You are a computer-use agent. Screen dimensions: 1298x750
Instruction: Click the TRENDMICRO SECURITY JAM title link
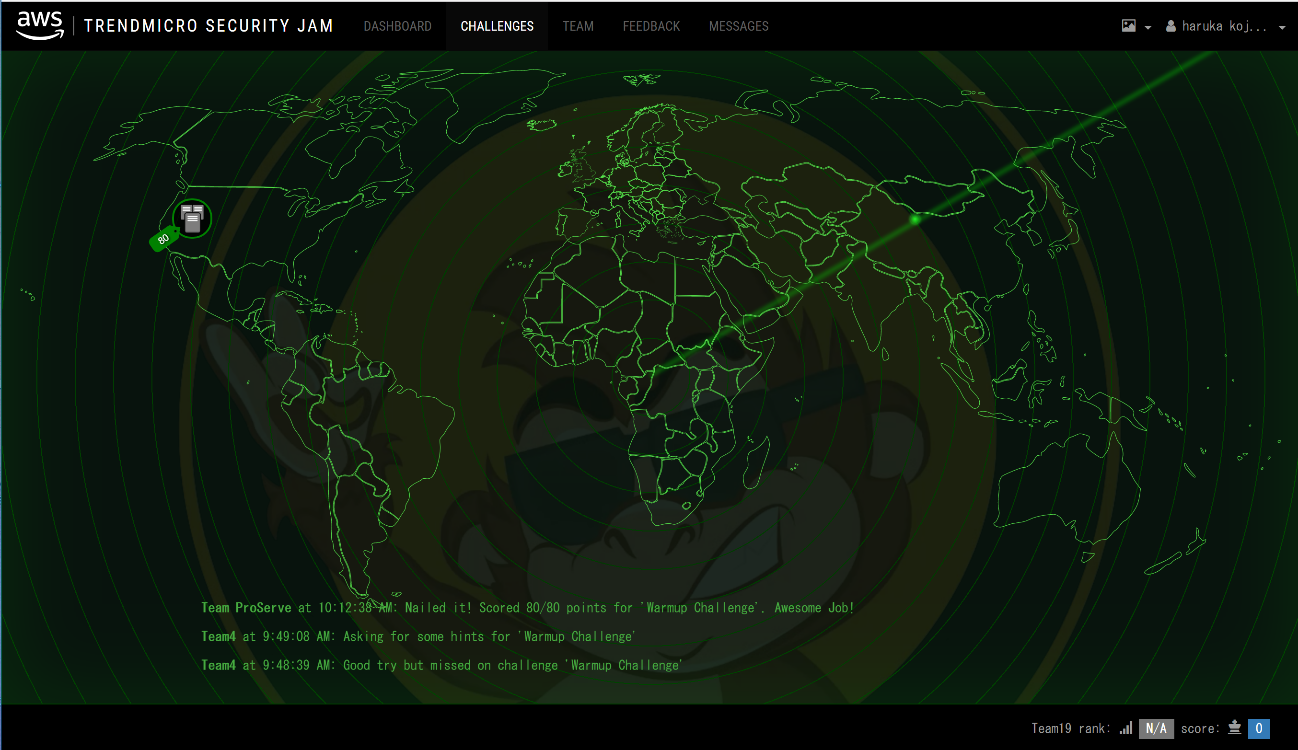[209, 26]
